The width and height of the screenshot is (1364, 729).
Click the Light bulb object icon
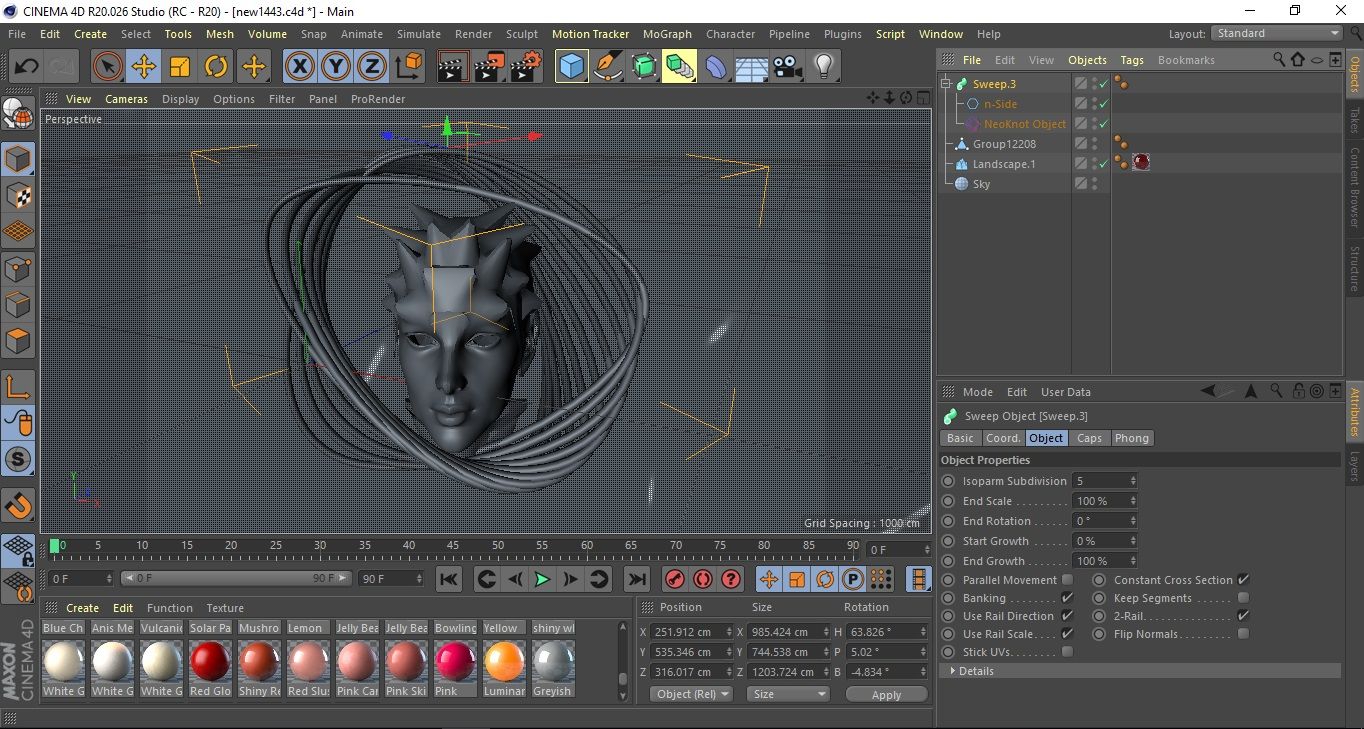pos(823,67)
